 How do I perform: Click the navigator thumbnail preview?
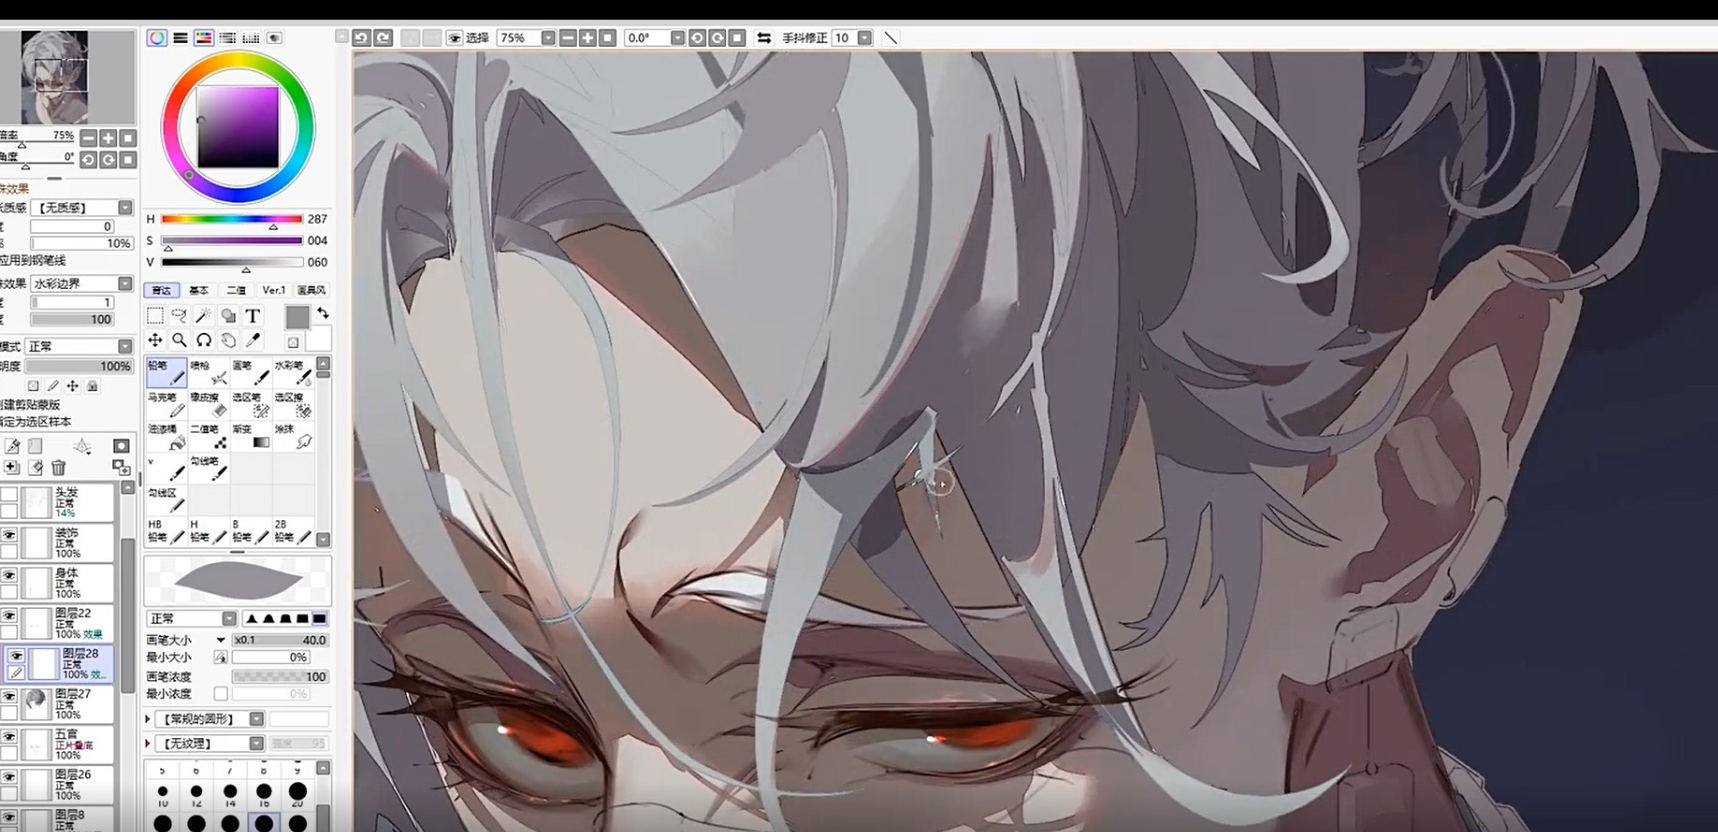55,77
